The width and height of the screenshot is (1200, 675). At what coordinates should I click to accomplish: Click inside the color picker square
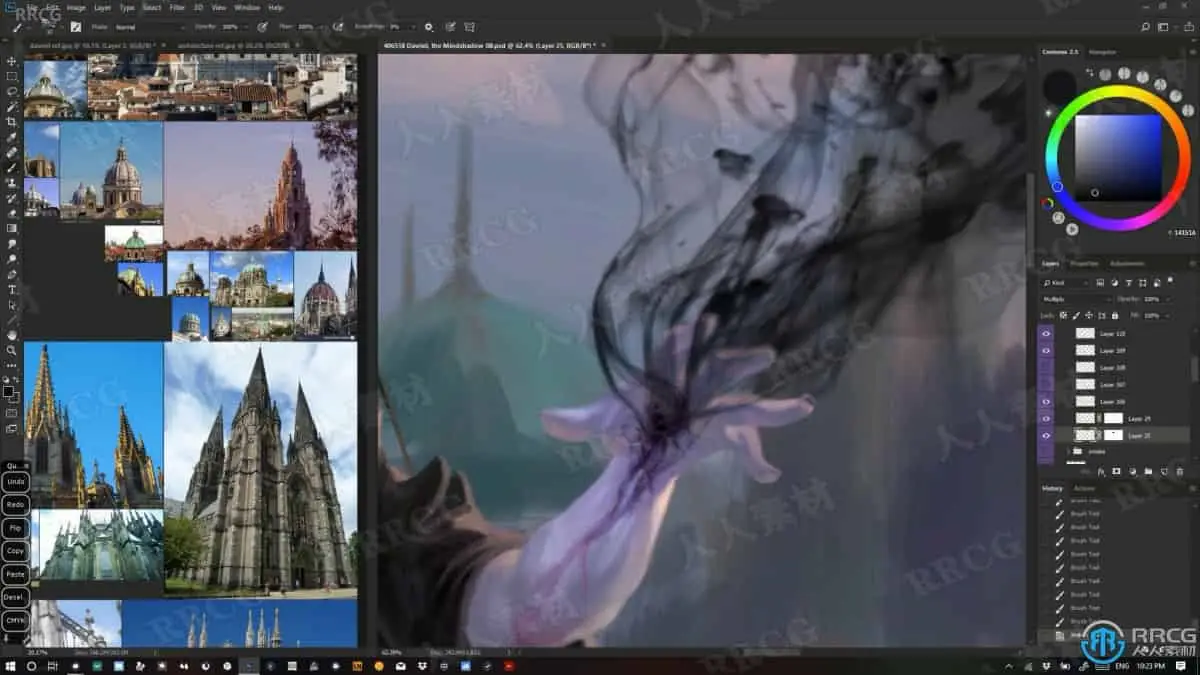(x=1118, y=158)
